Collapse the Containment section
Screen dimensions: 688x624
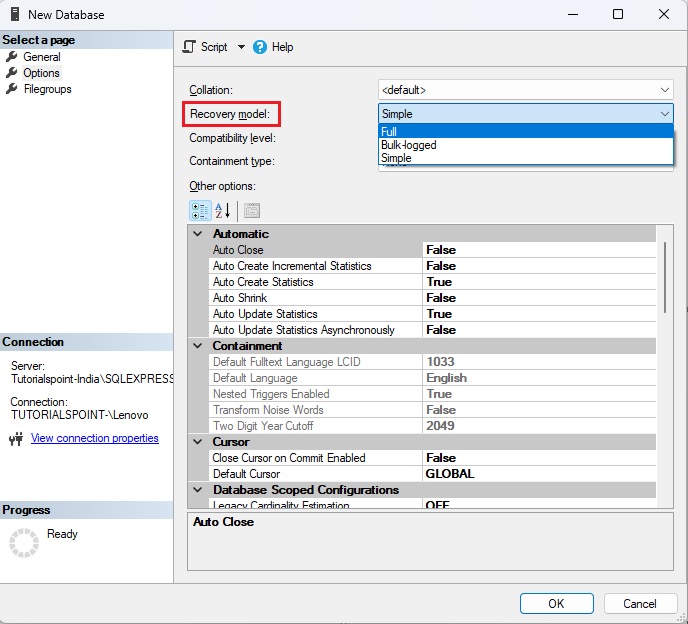click(x=198, y=346)
